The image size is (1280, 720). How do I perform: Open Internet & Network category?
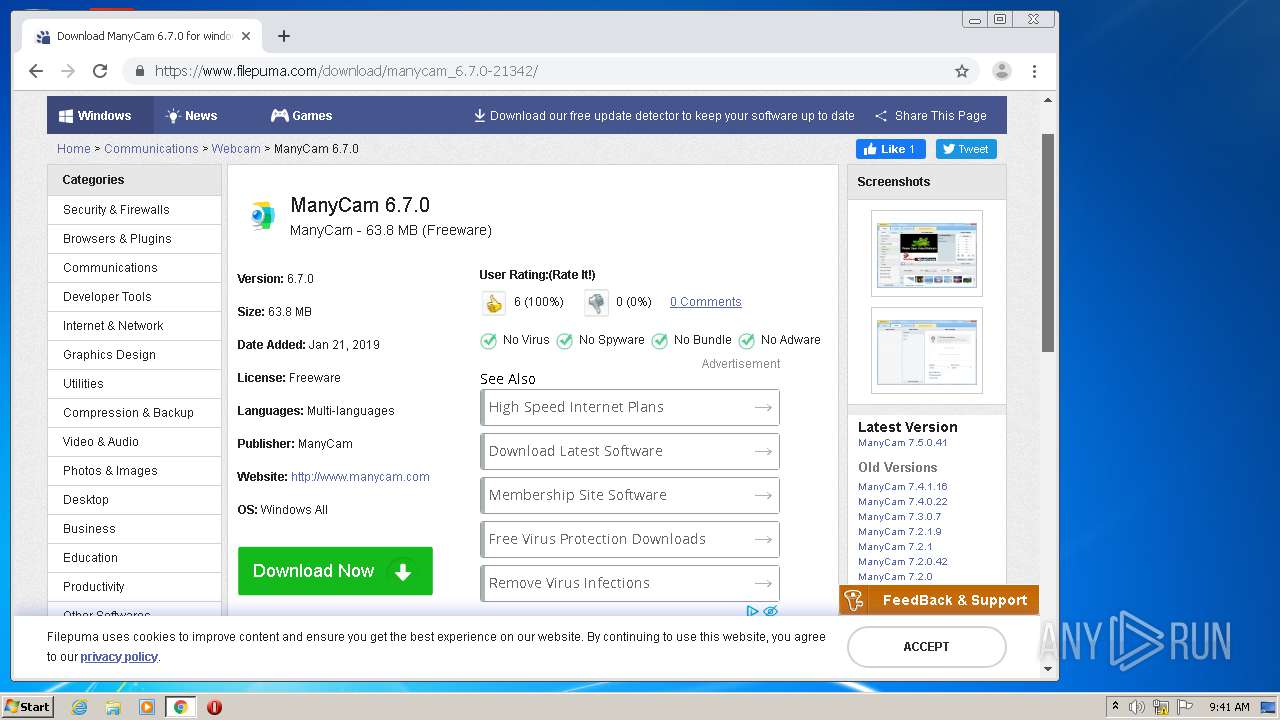pyautogui.click(x=134, y=326)
